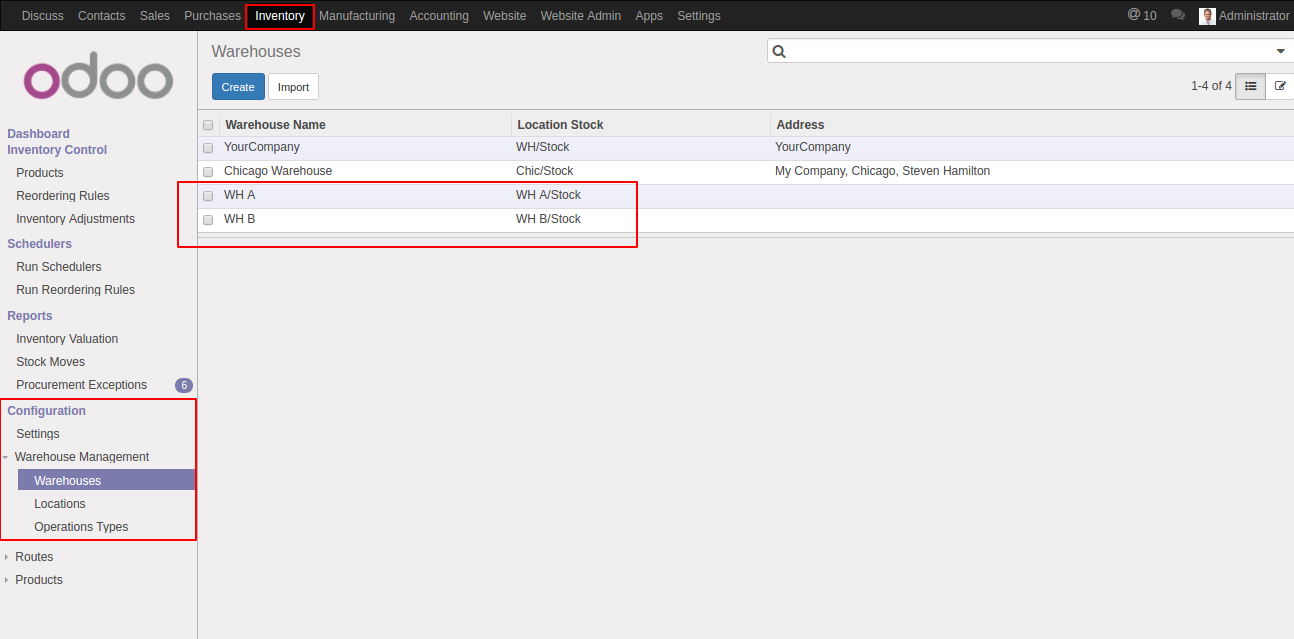Open Inventory Valuation report

pos(67,339)
